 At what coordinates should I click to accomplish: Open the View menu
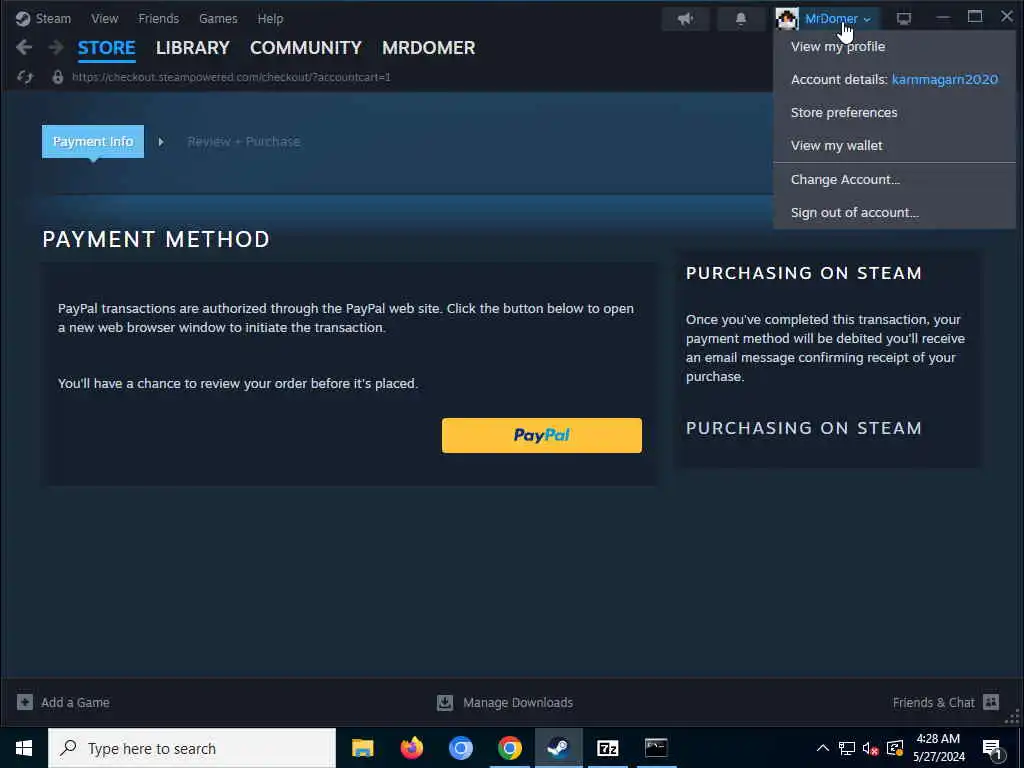point(104,18)
